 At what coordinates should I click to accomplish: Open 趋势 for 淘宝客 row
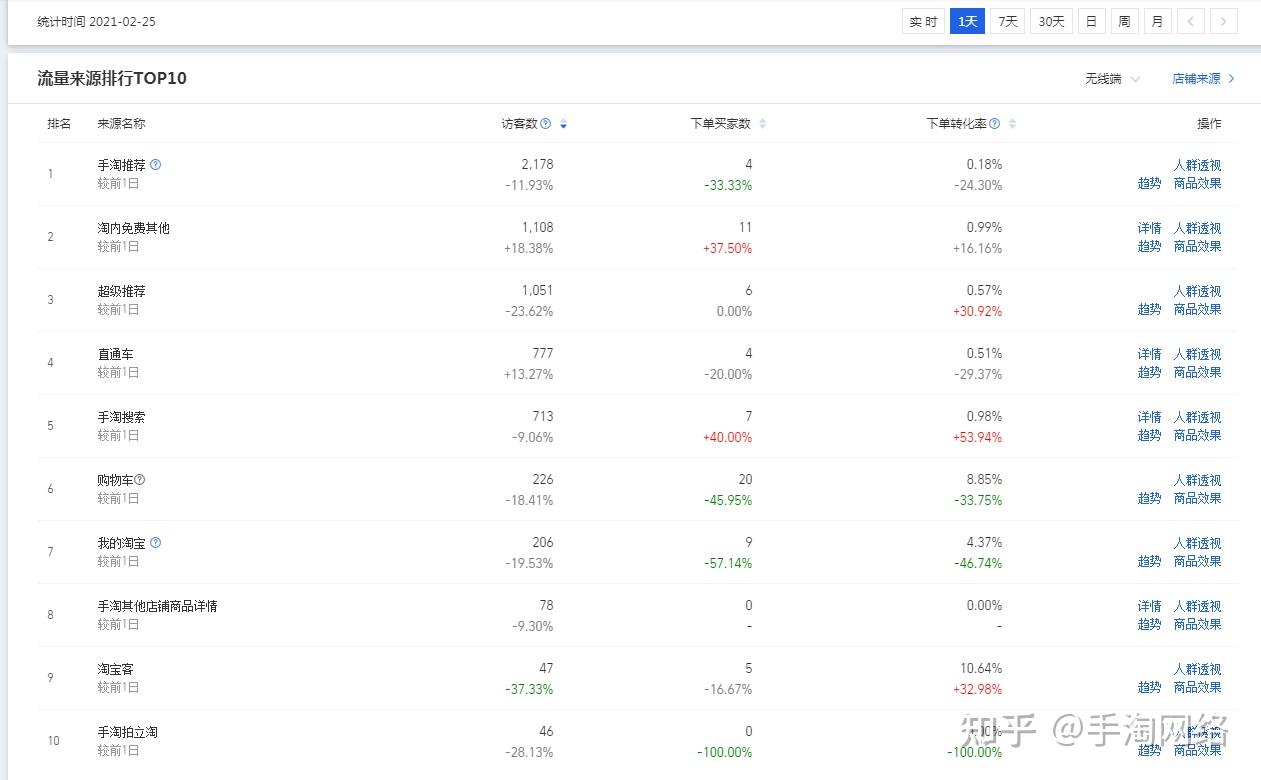(1149, 688)
